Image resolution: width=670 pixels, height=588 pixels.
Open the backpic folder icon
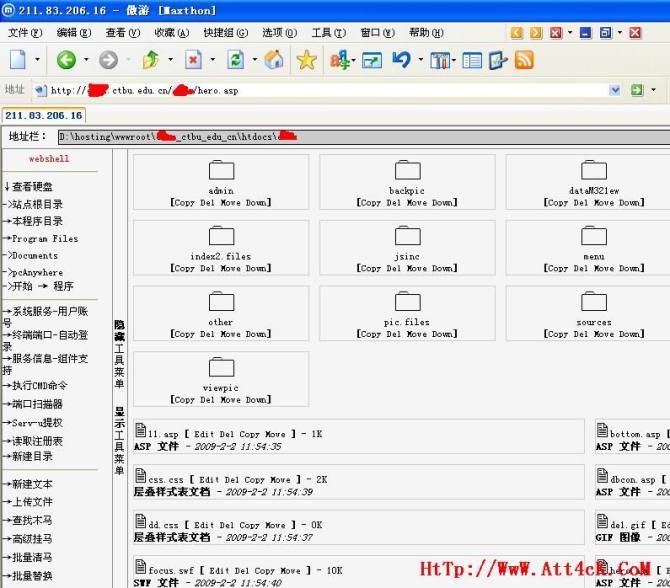pos(407,170)
